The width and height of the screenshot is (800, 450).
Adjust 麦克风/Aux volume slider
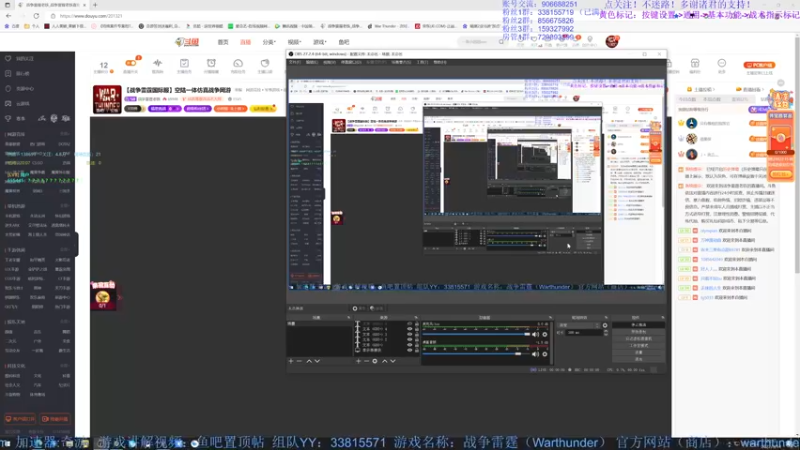[x=477, y=334]
